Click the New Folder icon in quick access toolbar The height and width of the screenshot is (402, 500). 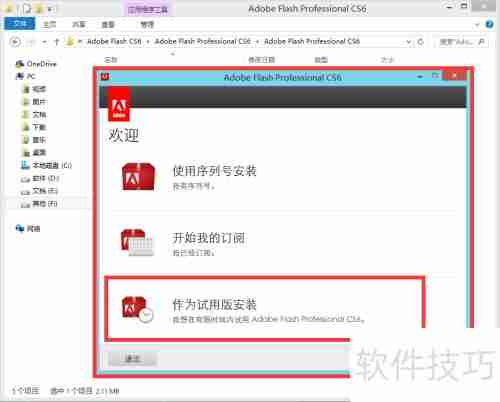(39, 9)
